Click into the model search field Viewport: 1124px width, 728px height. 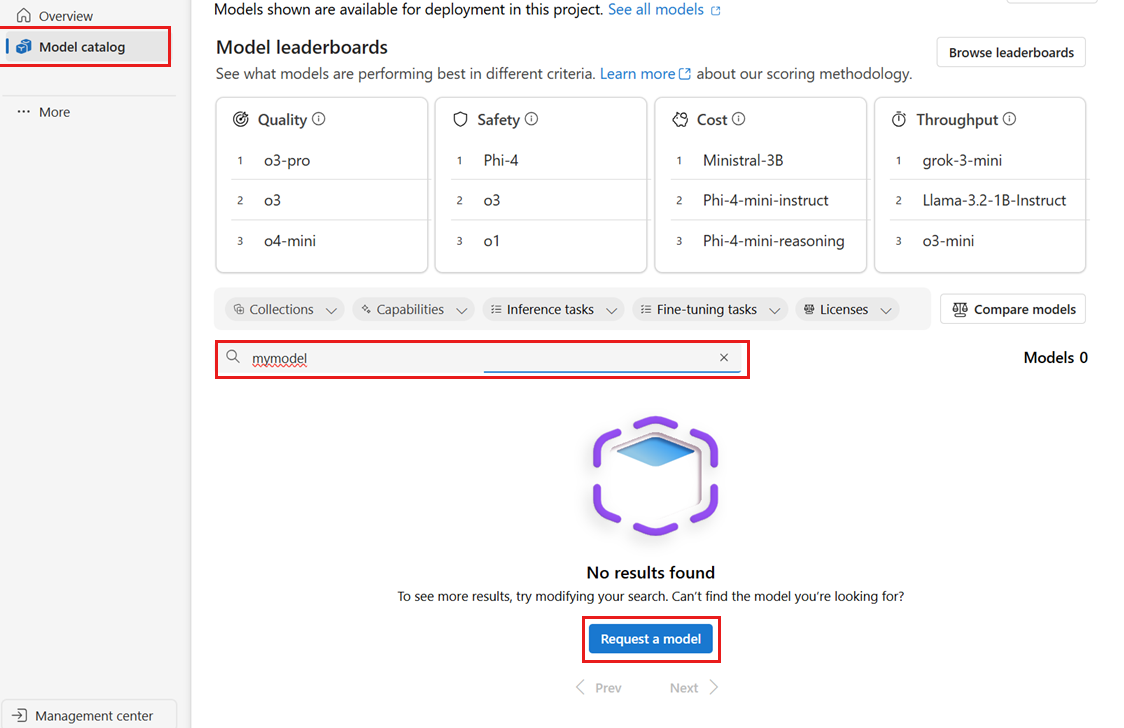[x=480, y=358]
